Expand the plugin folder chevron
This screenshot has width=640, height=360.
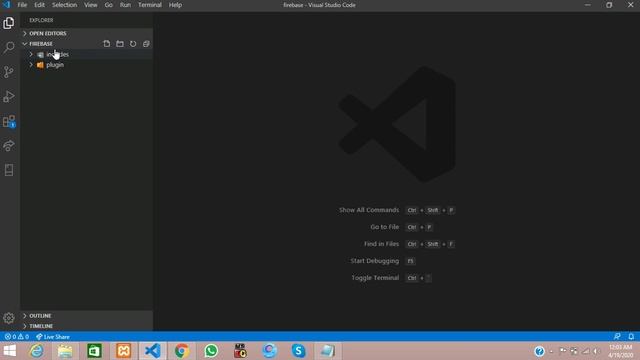point(31,65)
